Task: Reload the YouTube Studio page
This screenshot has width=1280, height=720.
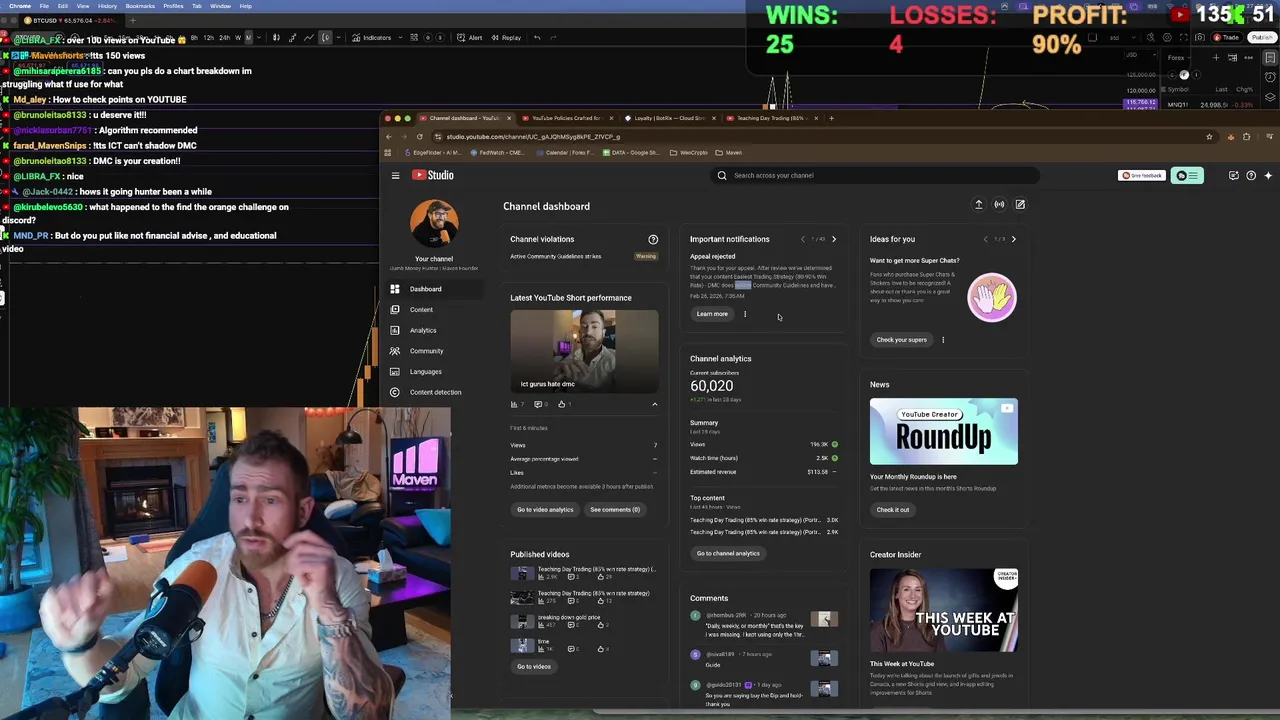Action: click(x=420, y=136)
